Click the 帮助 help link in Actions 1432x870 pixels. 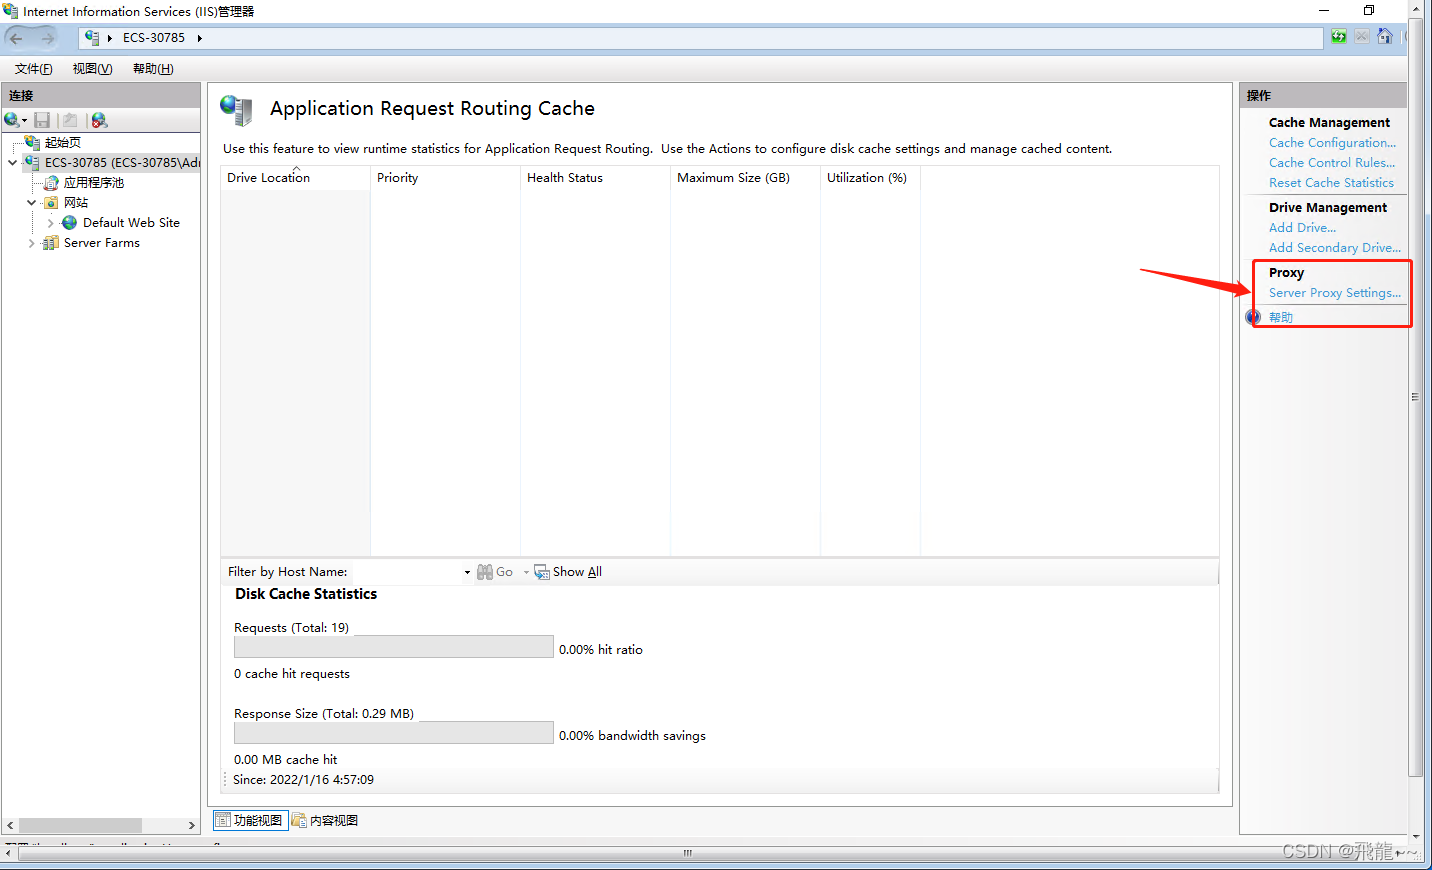tap(1281, 317)
